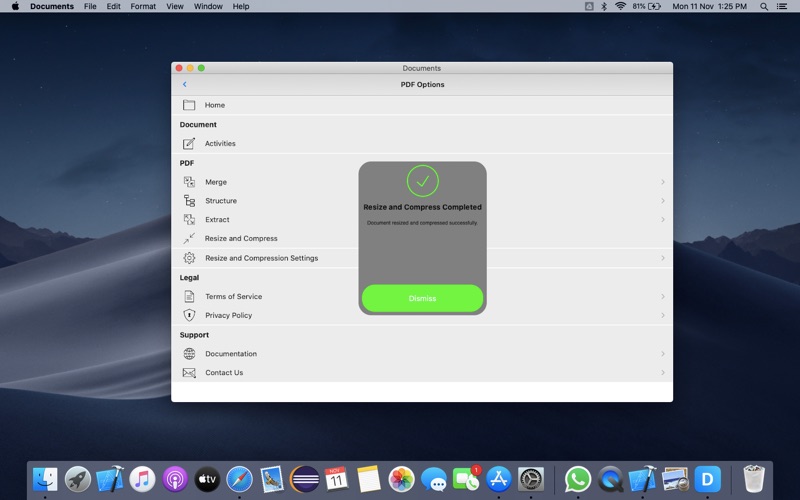Click the Terms of Service document icon
This screenshot has height=500, width=800.
189,296
